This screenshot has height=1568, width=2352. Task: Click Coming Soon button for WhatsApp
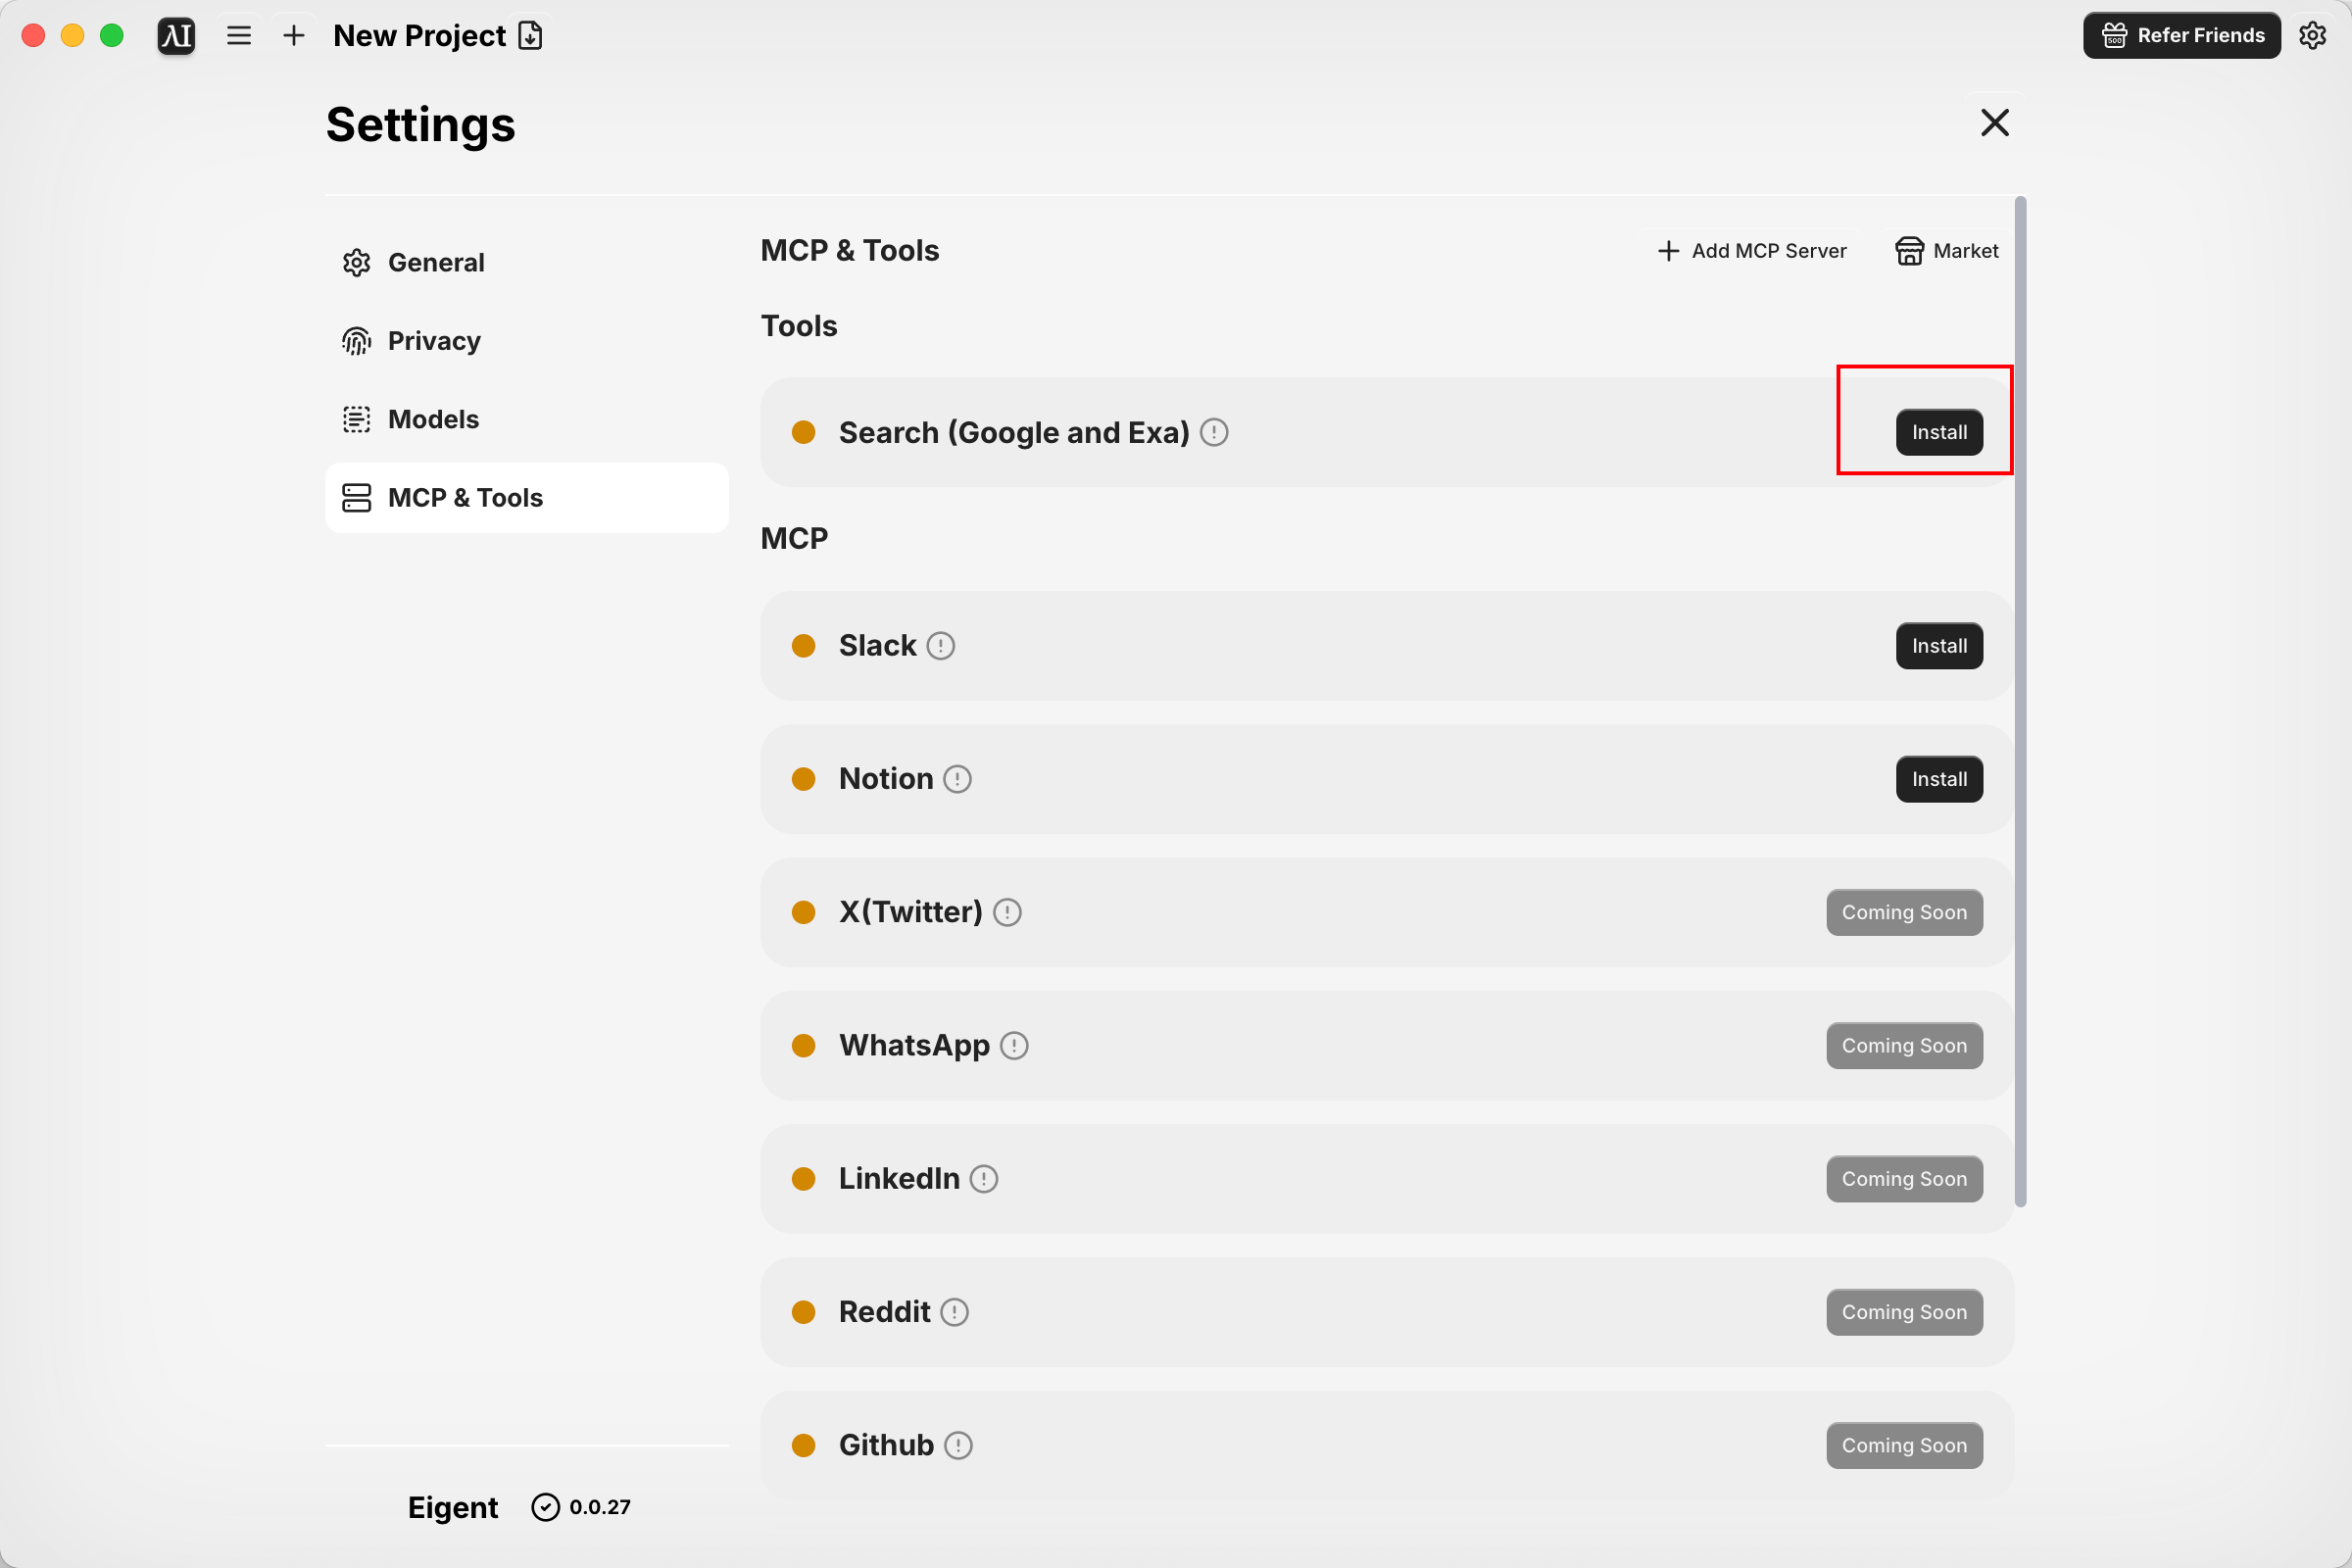[x=1904, y=1046]
